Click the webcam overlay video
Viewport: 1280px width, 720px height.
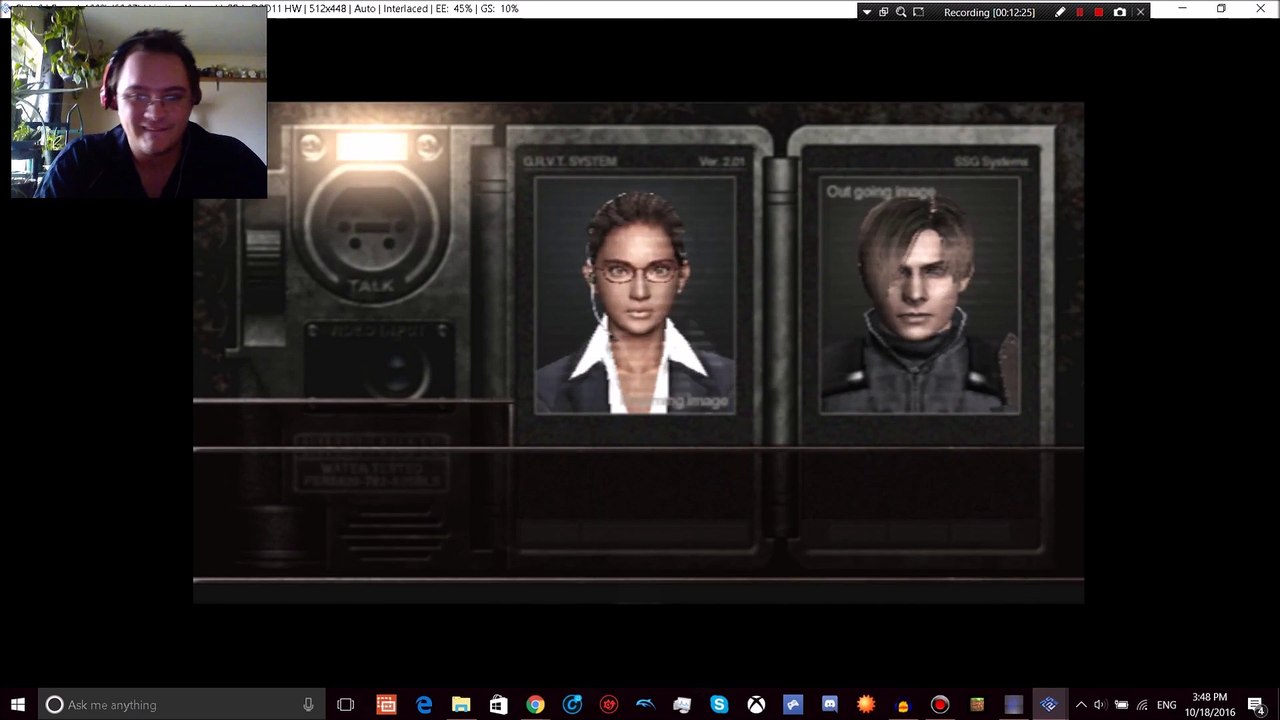(139, 104)
